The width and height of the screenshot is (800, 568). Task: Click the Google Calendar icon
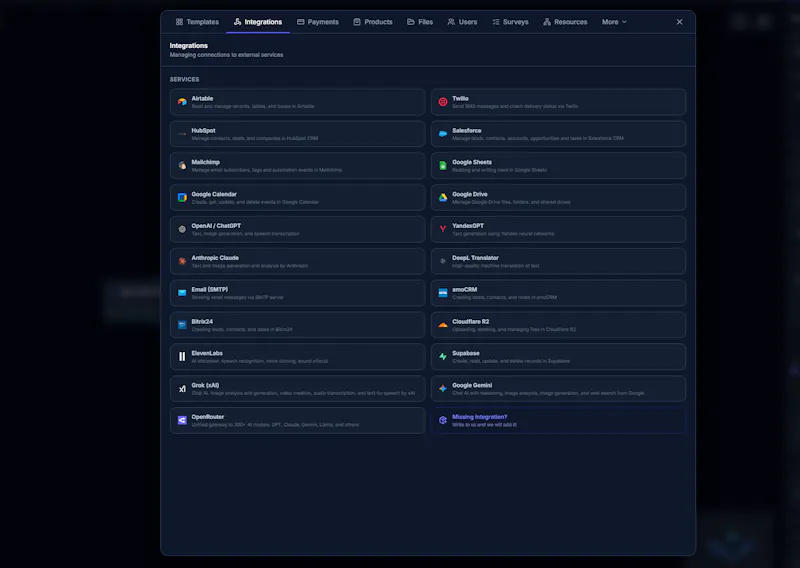point(182,197)
